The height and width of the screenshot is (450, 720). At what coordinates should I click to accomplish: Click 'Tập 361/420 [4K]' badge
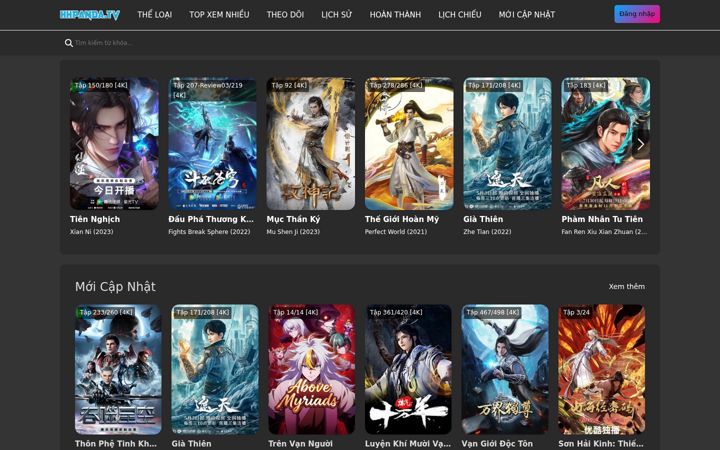tap(396, 312)
